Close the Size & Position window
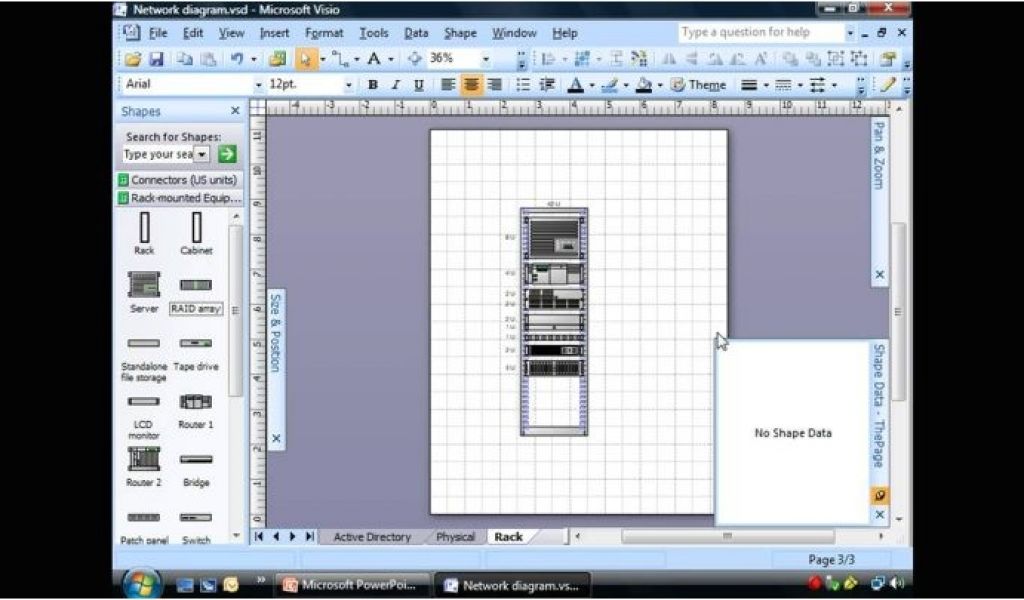Screen dimensions: 1024x600 pos(276,438)
